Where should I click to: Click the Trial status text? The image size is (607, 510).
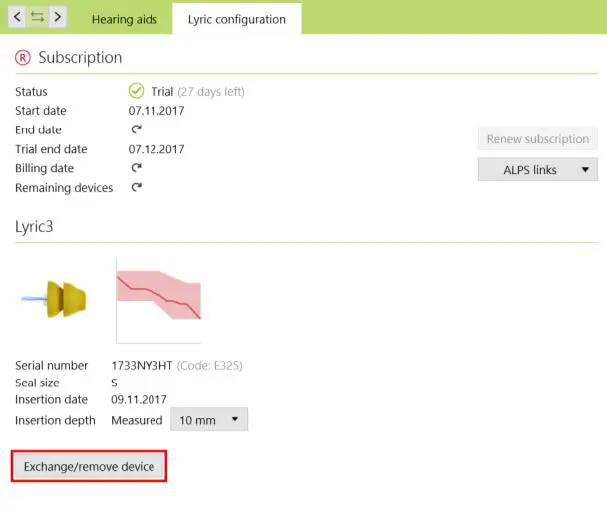pos(162,92)
